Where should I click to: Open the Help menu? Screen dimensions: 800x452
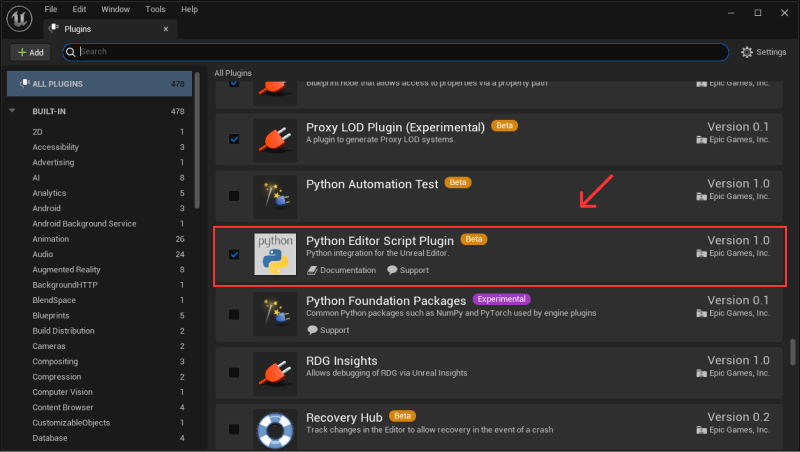189,9
